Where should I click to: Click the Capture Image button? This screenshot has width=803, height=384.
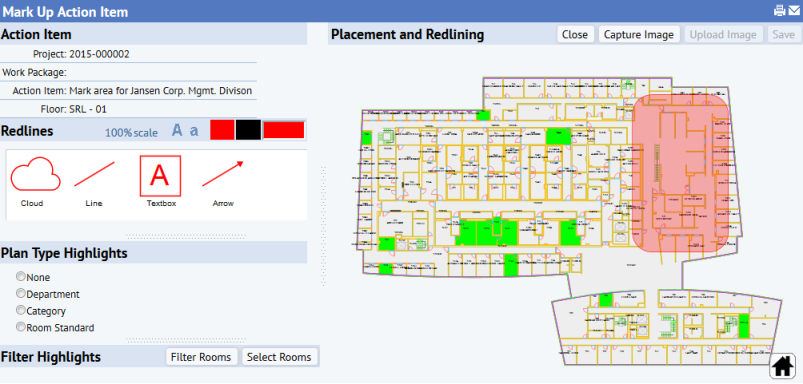pos(639,34)
